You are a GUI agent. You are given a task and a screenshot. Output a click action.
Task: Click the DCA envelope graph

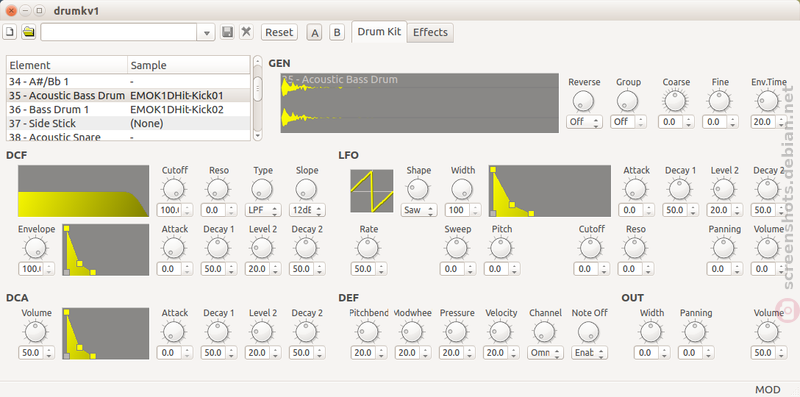106,333
